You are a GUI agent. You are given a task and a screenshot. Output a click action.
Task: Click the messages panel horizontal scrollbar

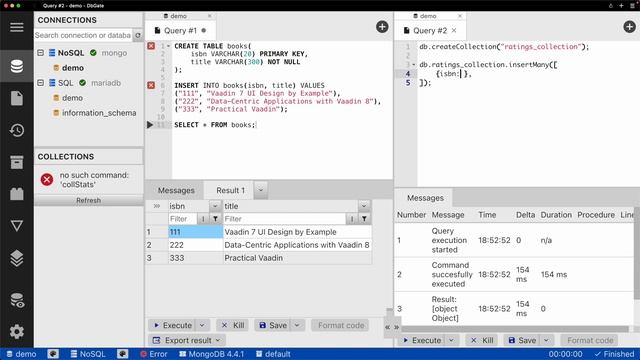pos(515,329)
